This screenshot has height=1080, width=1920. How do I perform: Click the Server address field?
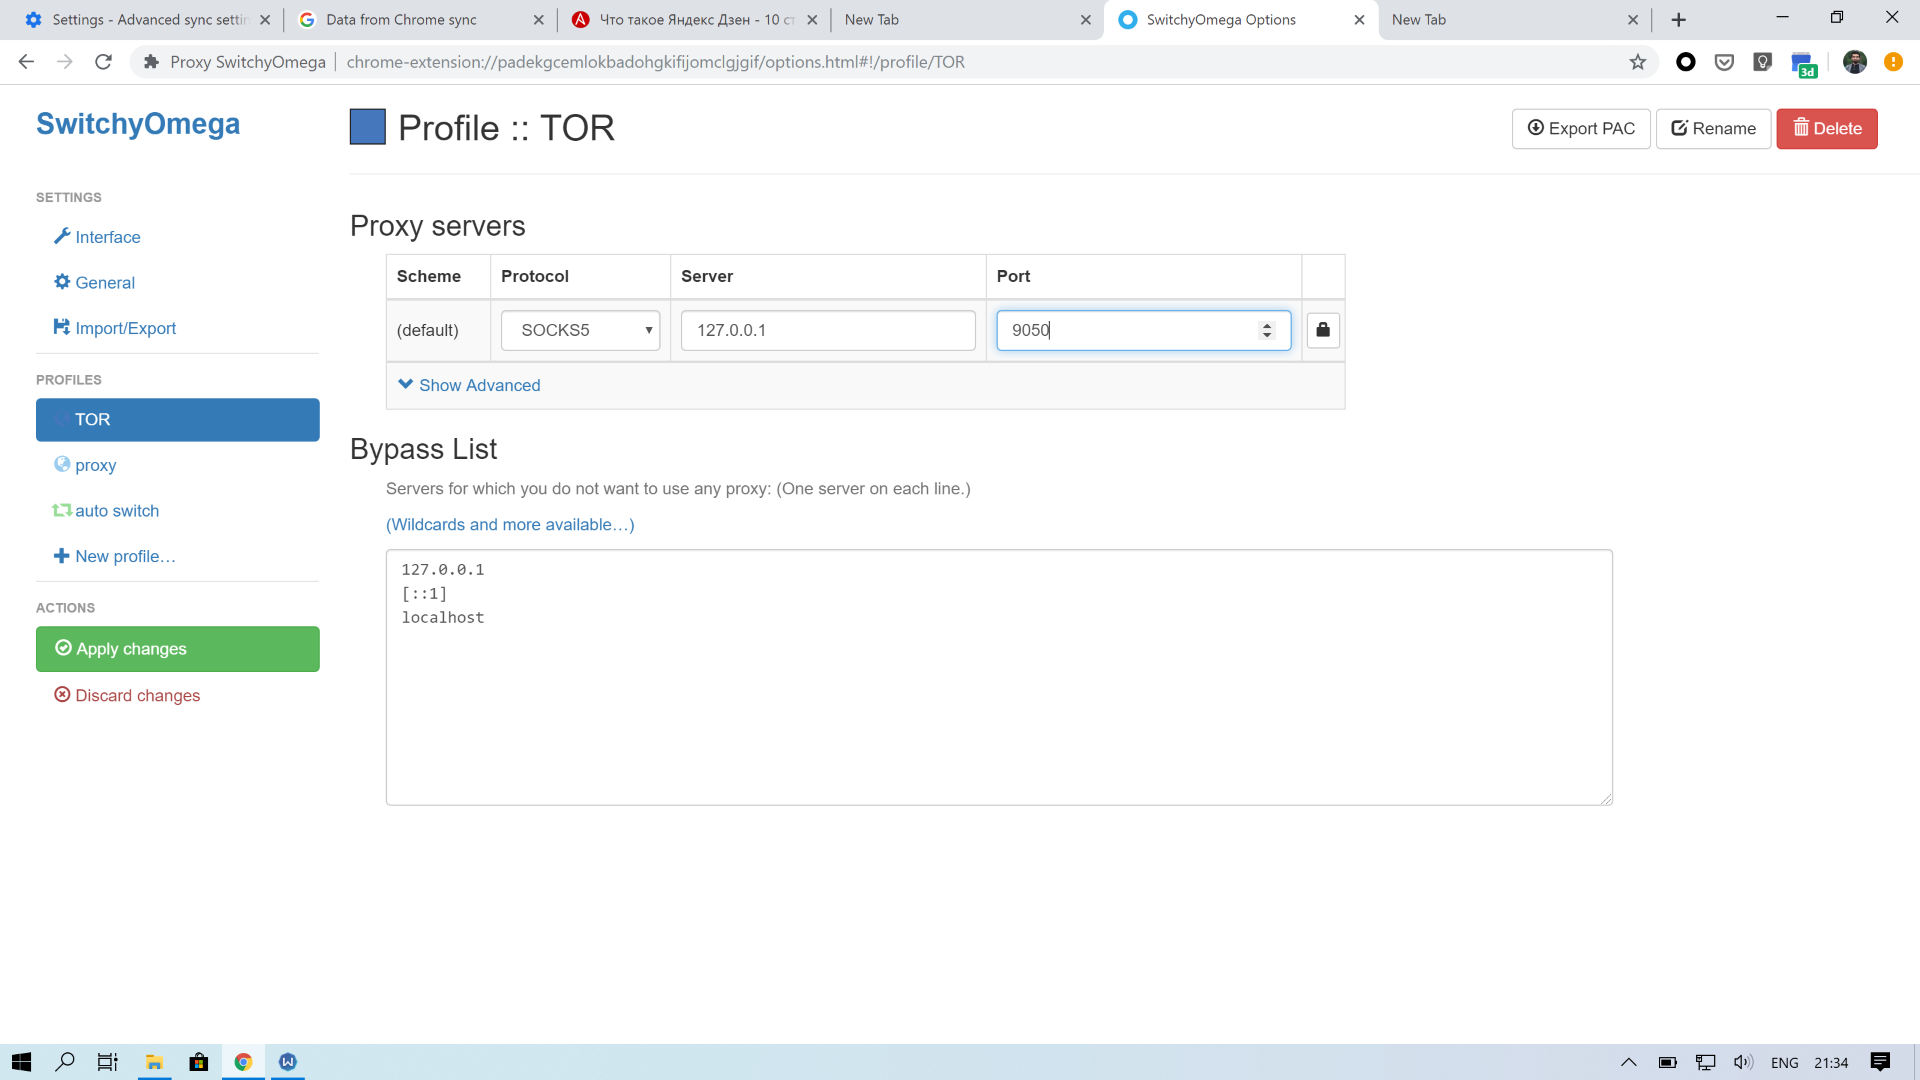tap(828, 330)
